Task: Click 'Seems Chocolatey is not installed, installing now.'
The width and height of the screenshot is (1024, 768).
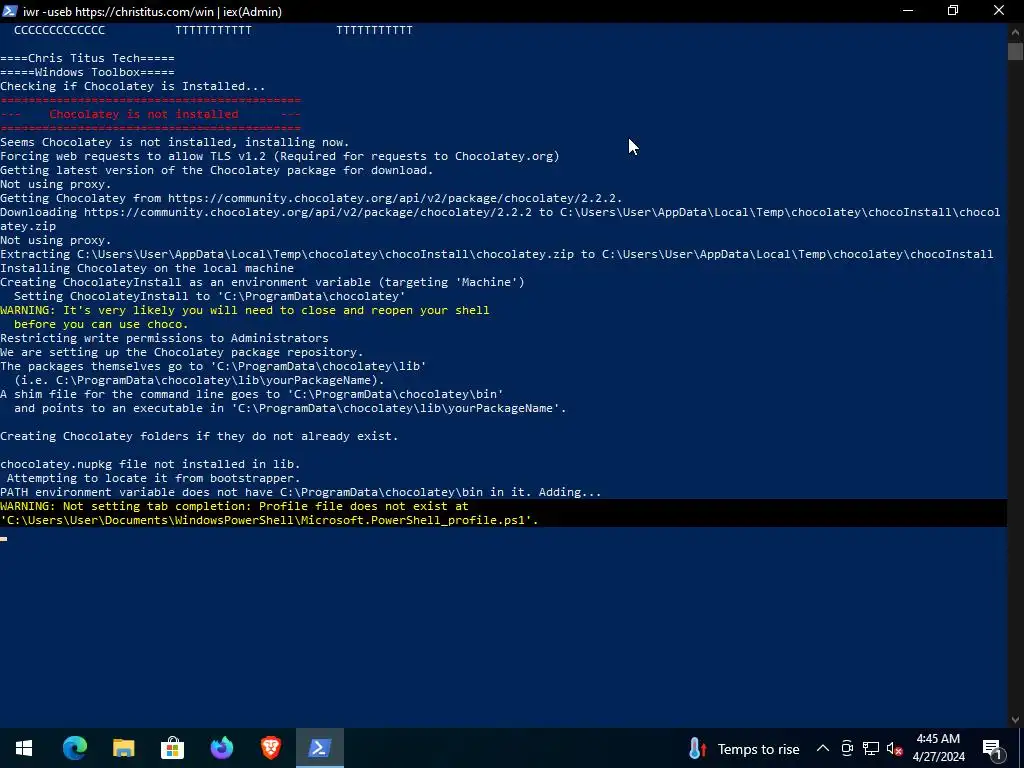Action: point(175,142)
